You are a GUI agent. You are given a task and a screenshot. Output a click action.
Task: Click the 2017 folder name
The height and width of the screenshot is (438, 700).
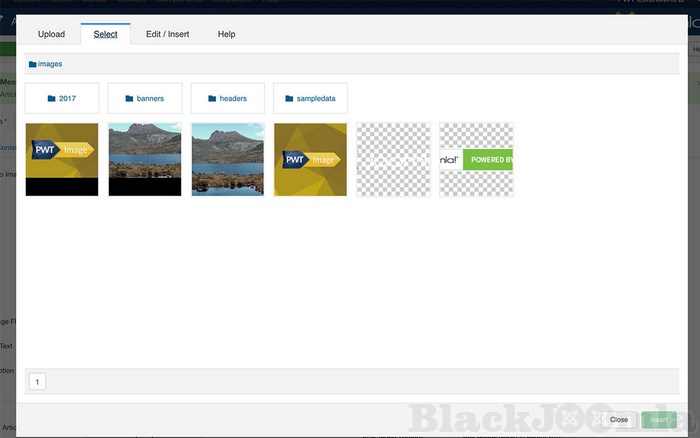tap(68, 99)
